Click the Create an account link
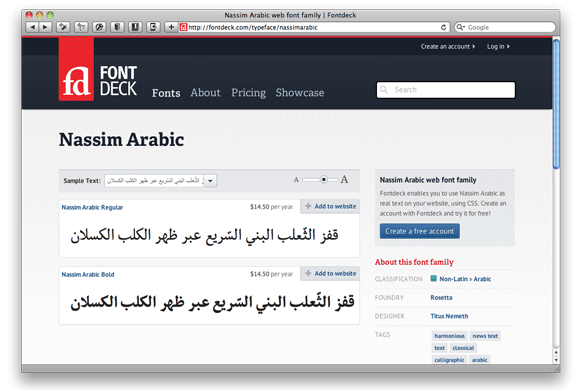The height and width of the screenshot is (390, 580). coord(448,47)
